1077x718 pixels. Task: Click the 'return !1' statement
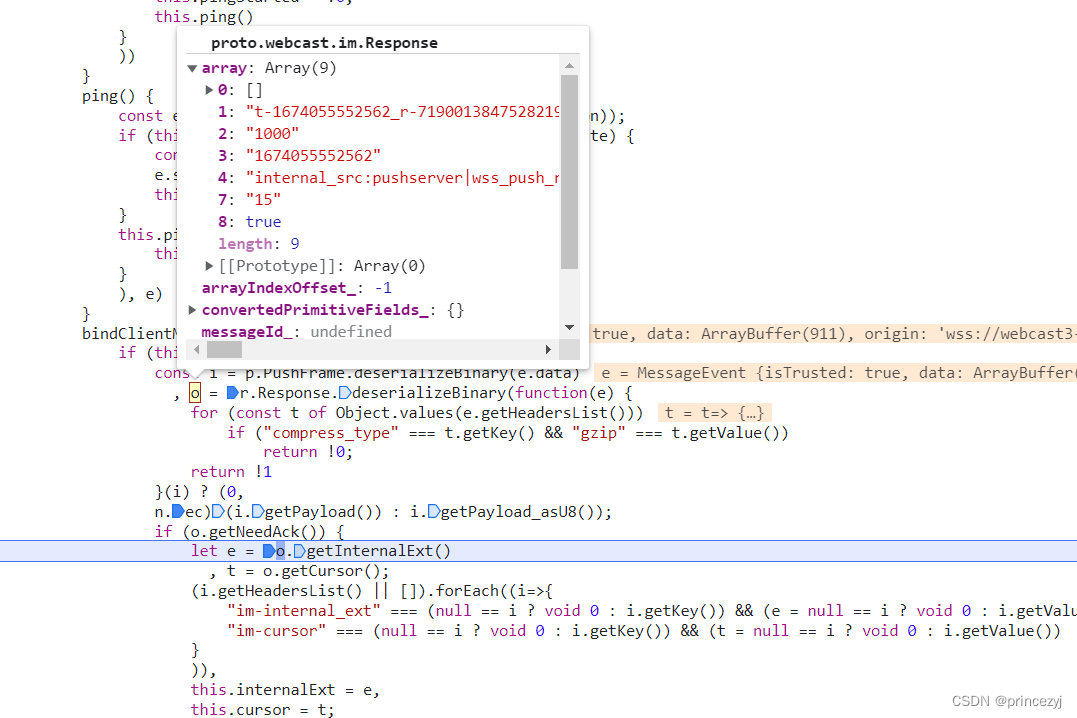(x=231, y=472)
